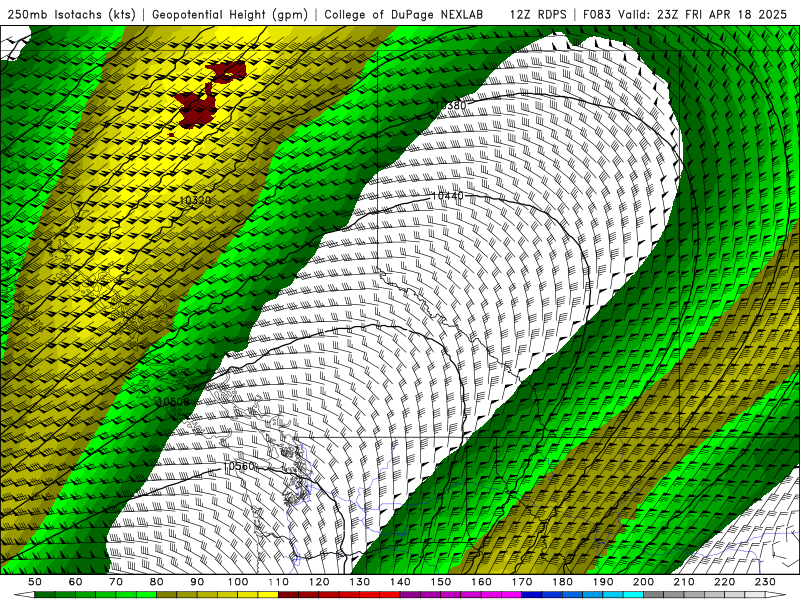Click the legend value 150
The width and height of the screenshot is (800, 600).
(x=441, y=582)
